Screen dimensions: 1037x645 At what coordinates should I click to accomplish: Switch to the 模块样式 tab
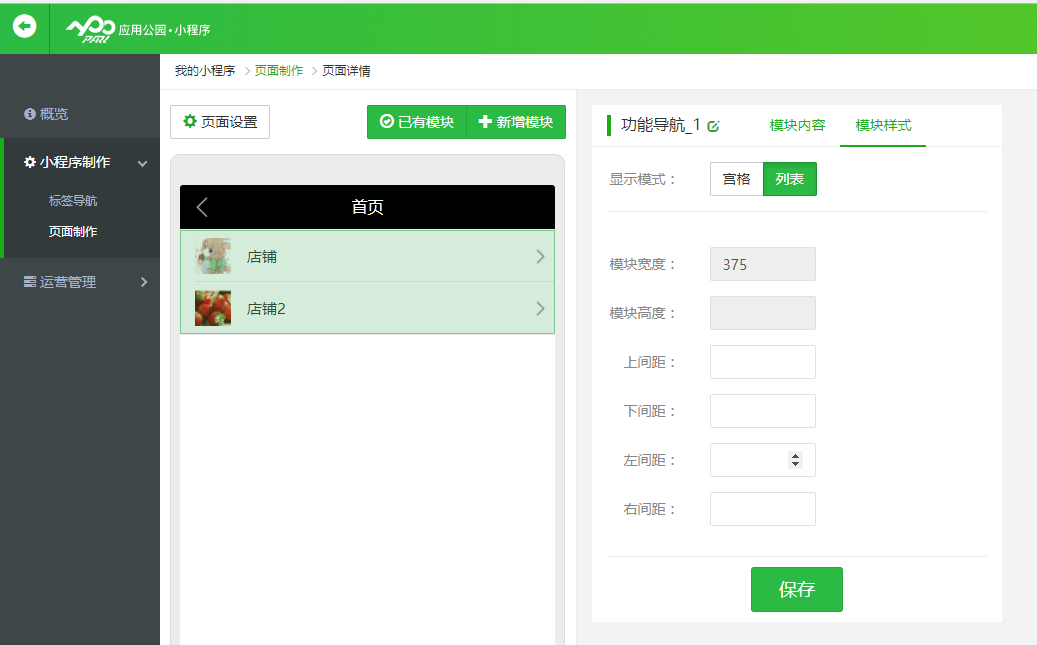click(x=883, y=125)
